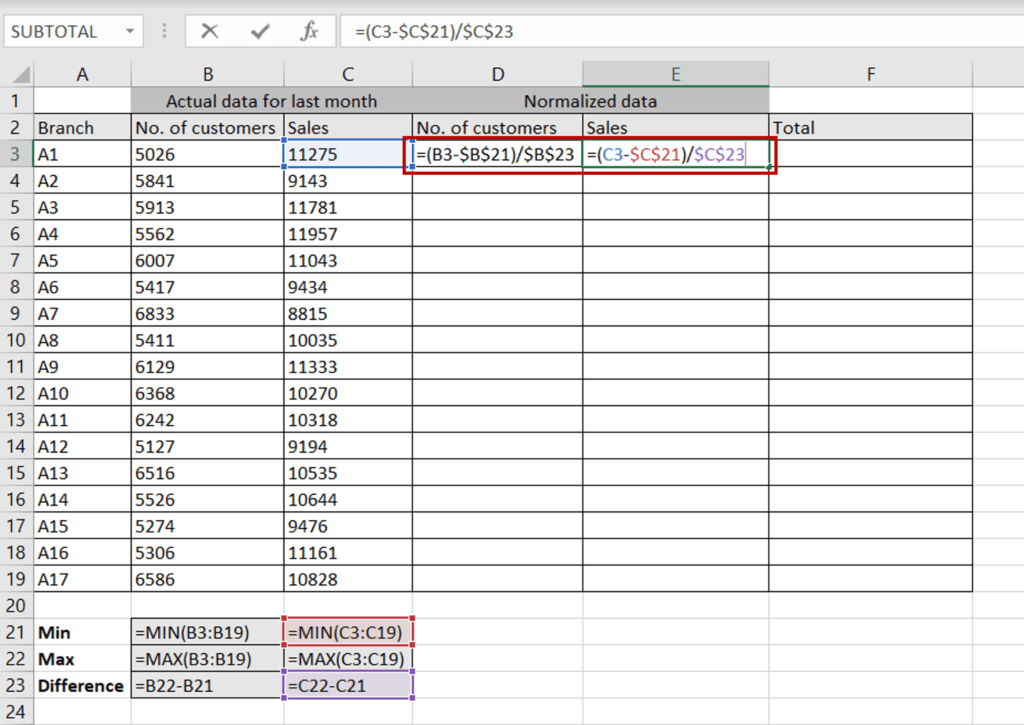Select cell with formula =B22-B21
The height and width of the screenshot is (725, 1024).
tap(208, 685)
